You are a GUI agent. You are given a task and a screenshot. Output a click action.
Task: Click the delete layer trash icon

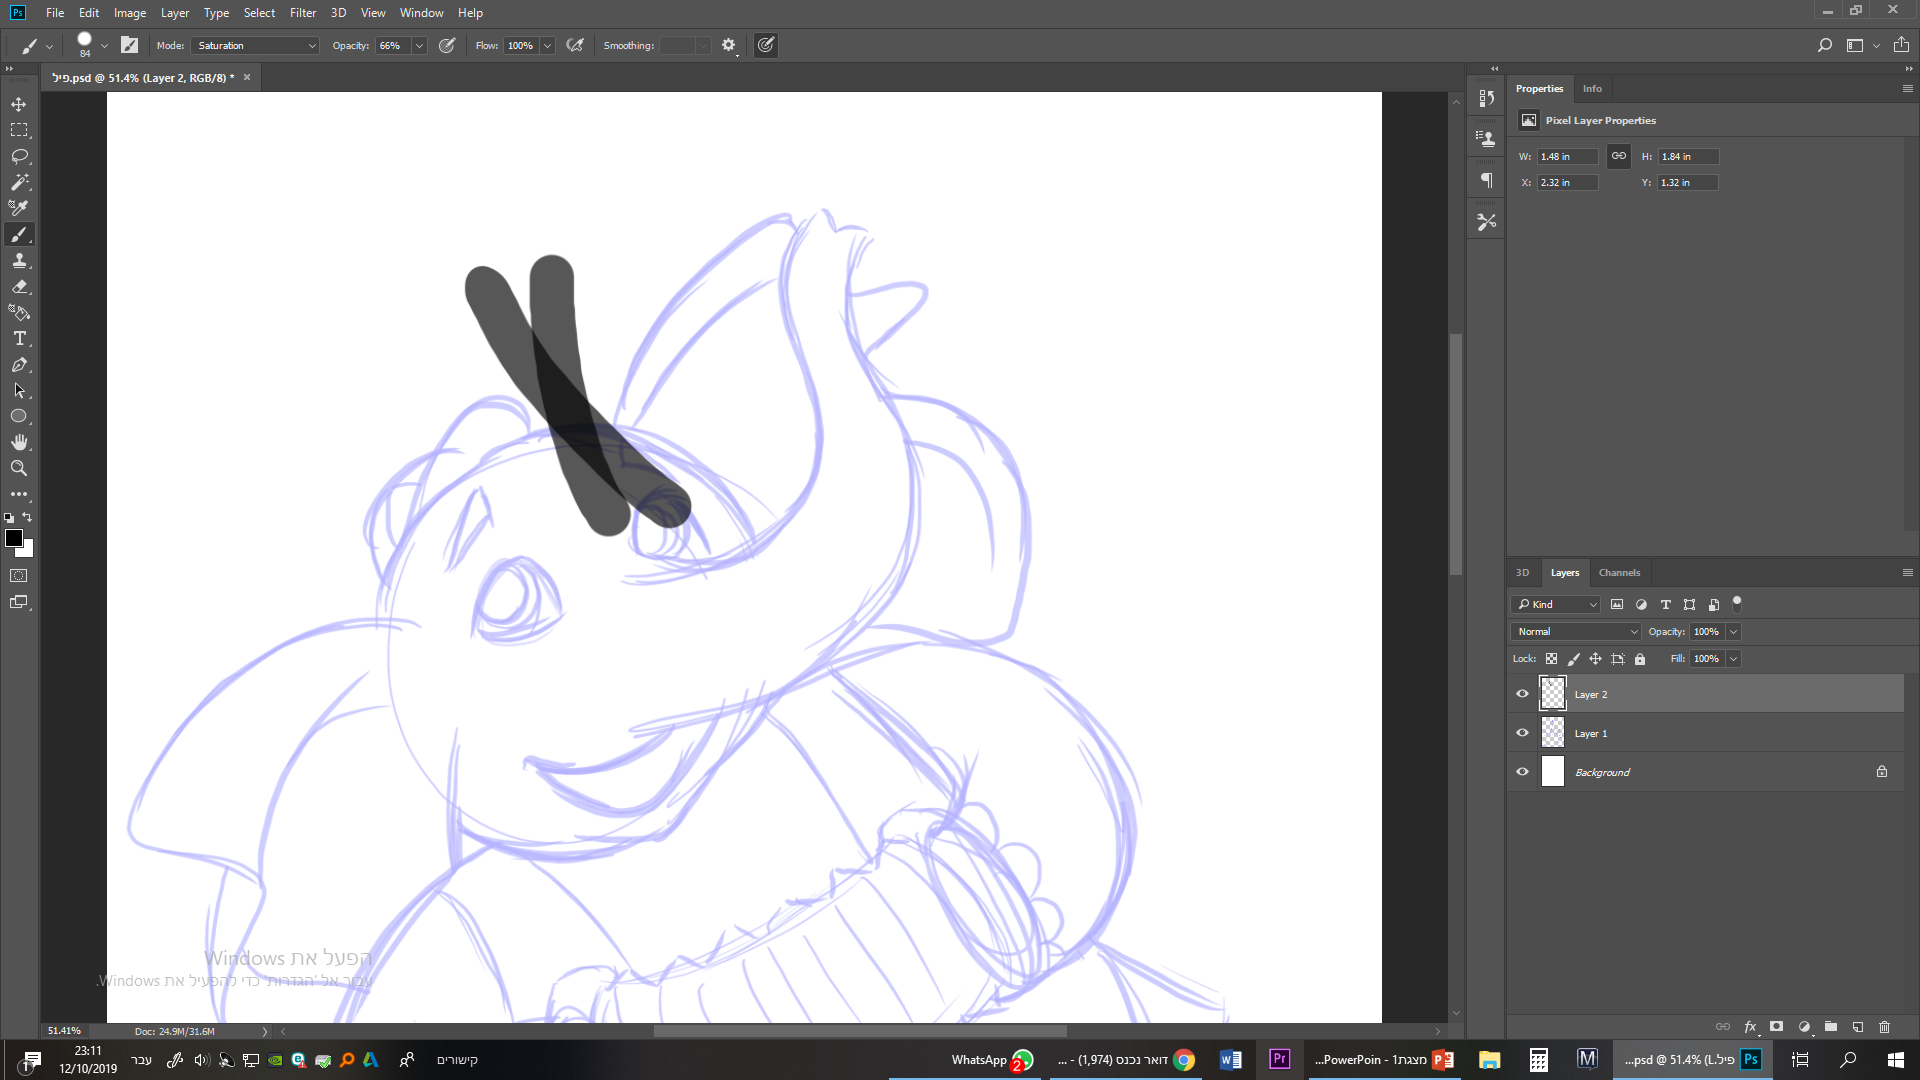(x=1884, y=1027)
